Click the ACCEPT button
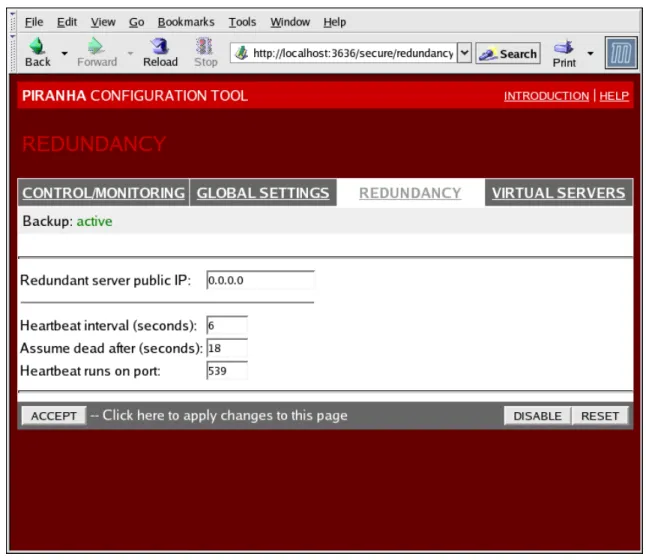 pyautogui.click(x=54, y=416)
